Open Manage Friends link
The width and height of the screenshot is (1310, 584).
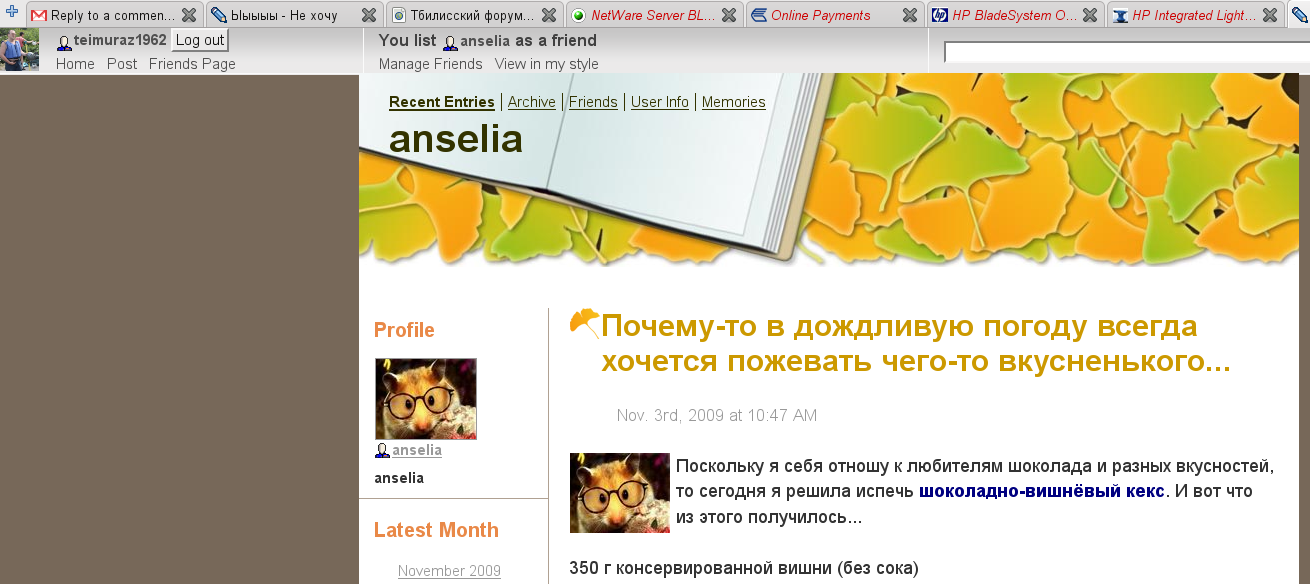(431, 64)
